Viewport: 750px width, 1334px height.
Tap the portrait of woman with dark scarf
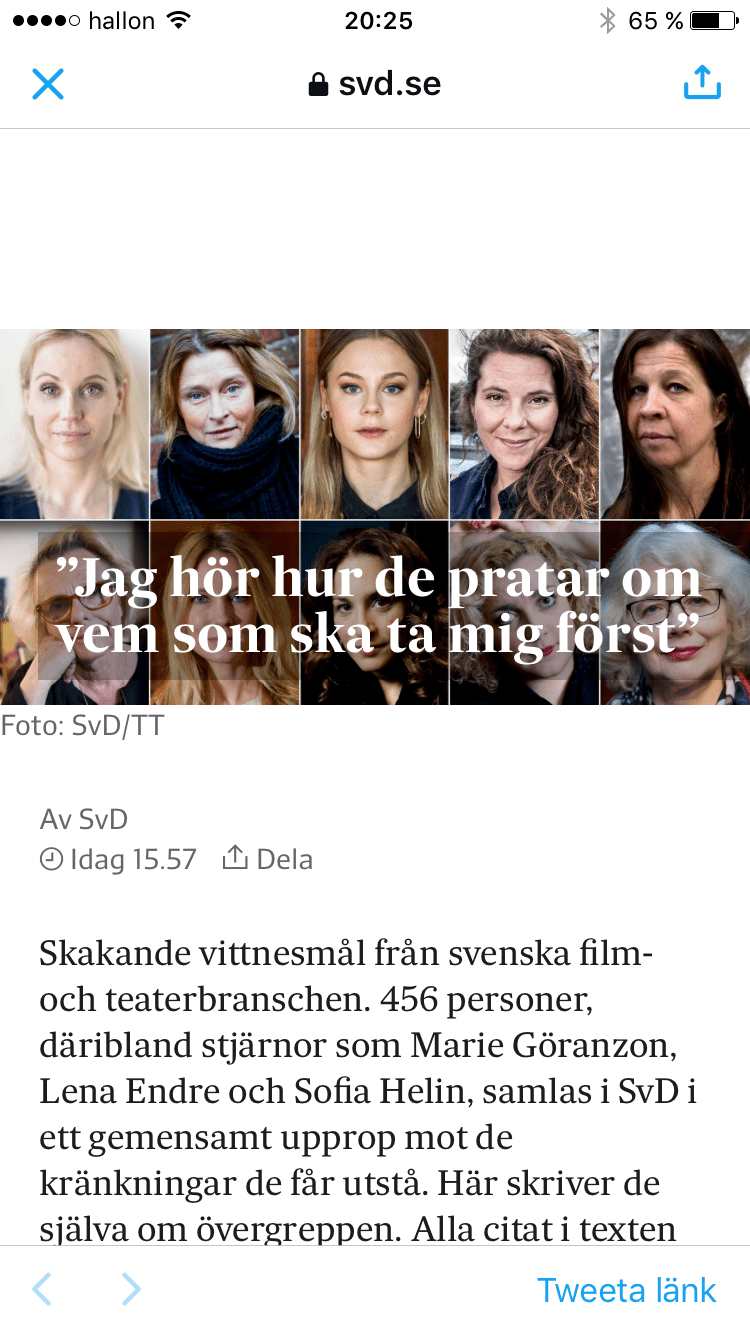pyautogui.click(x=225, y=424)
